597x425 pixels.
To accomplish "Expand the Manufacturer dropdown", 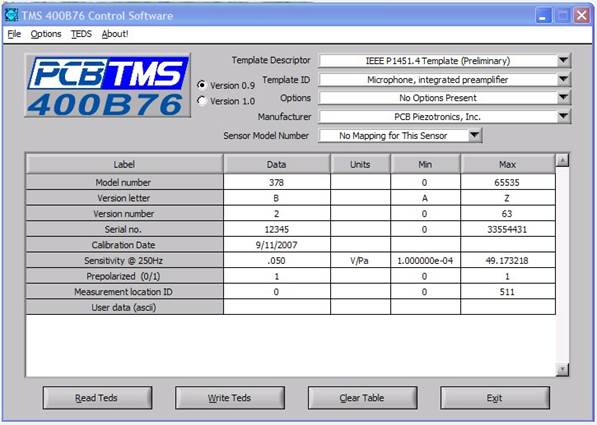I will pyautogui.click(x=563, y=116).
